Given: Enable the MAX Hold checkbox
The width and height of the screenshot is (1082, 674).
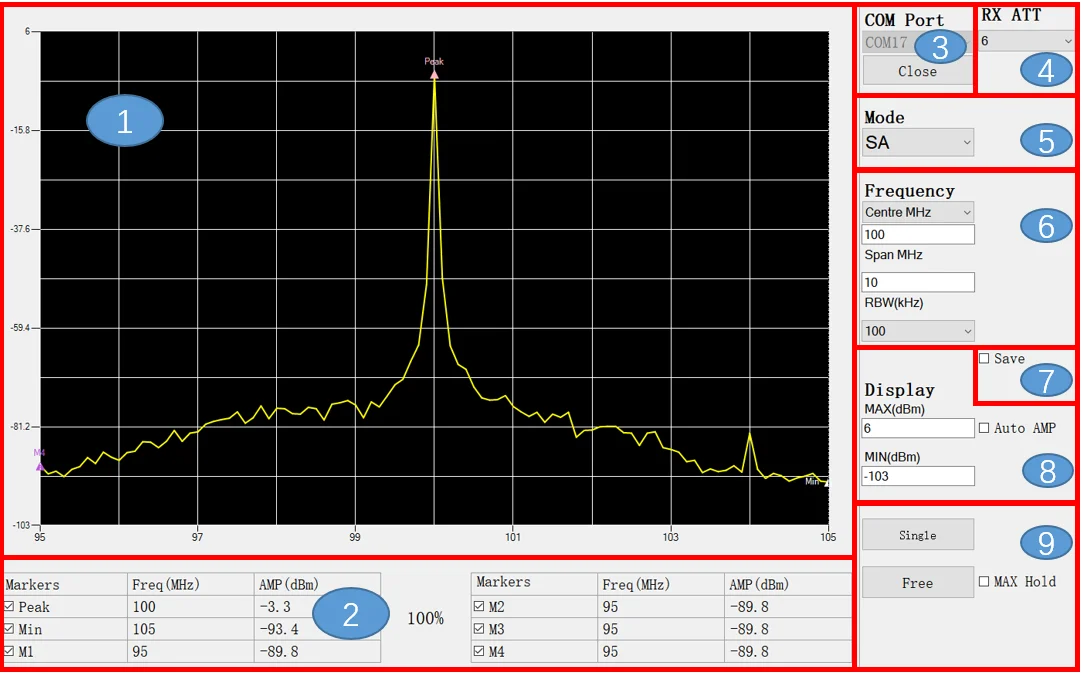Looking at the screenshot, I should coord(984,582).
